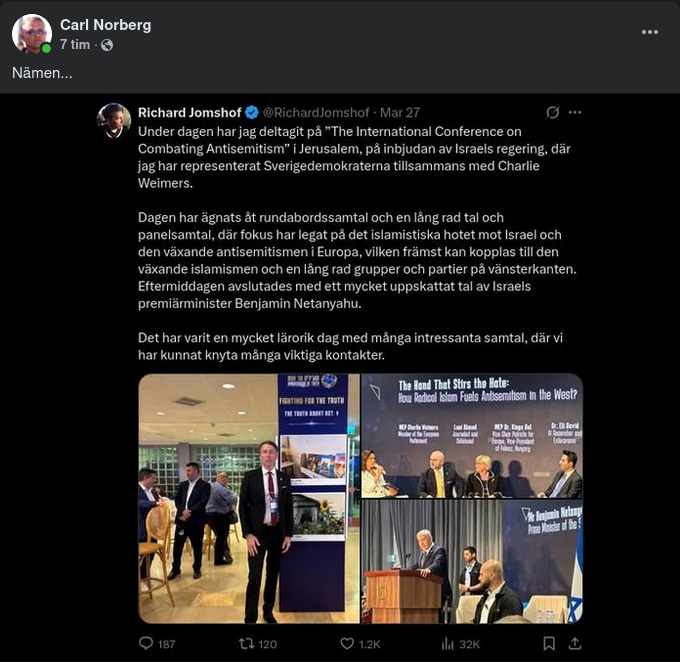Click Richard Jomshof's tweet avatar
The image size is (680, 662).
(113, 120)
